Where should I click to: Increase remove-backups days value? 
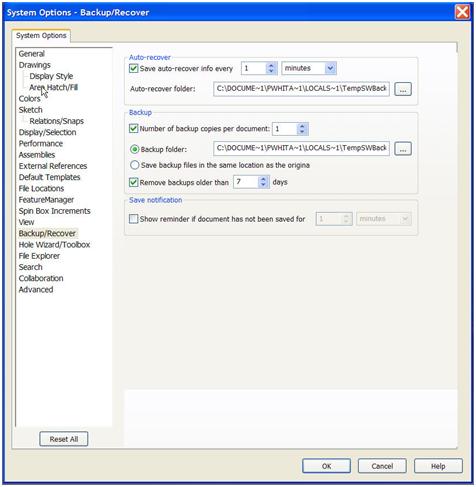tap(263, 179)
